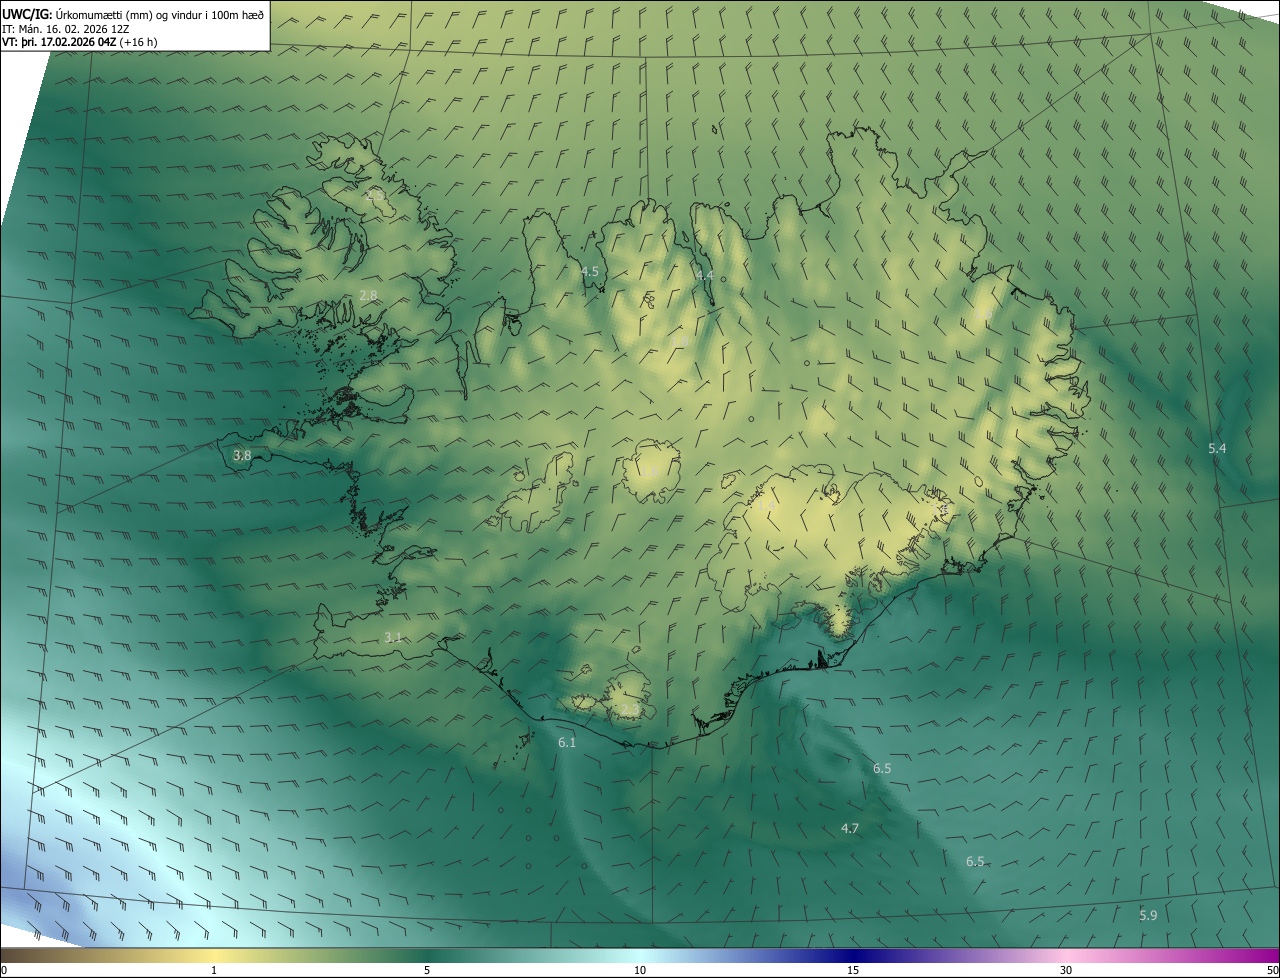This screenshot has height=978, width=1280.
Task: Click the 5.4 value label on the map
Action: (x=1217, y=448)
